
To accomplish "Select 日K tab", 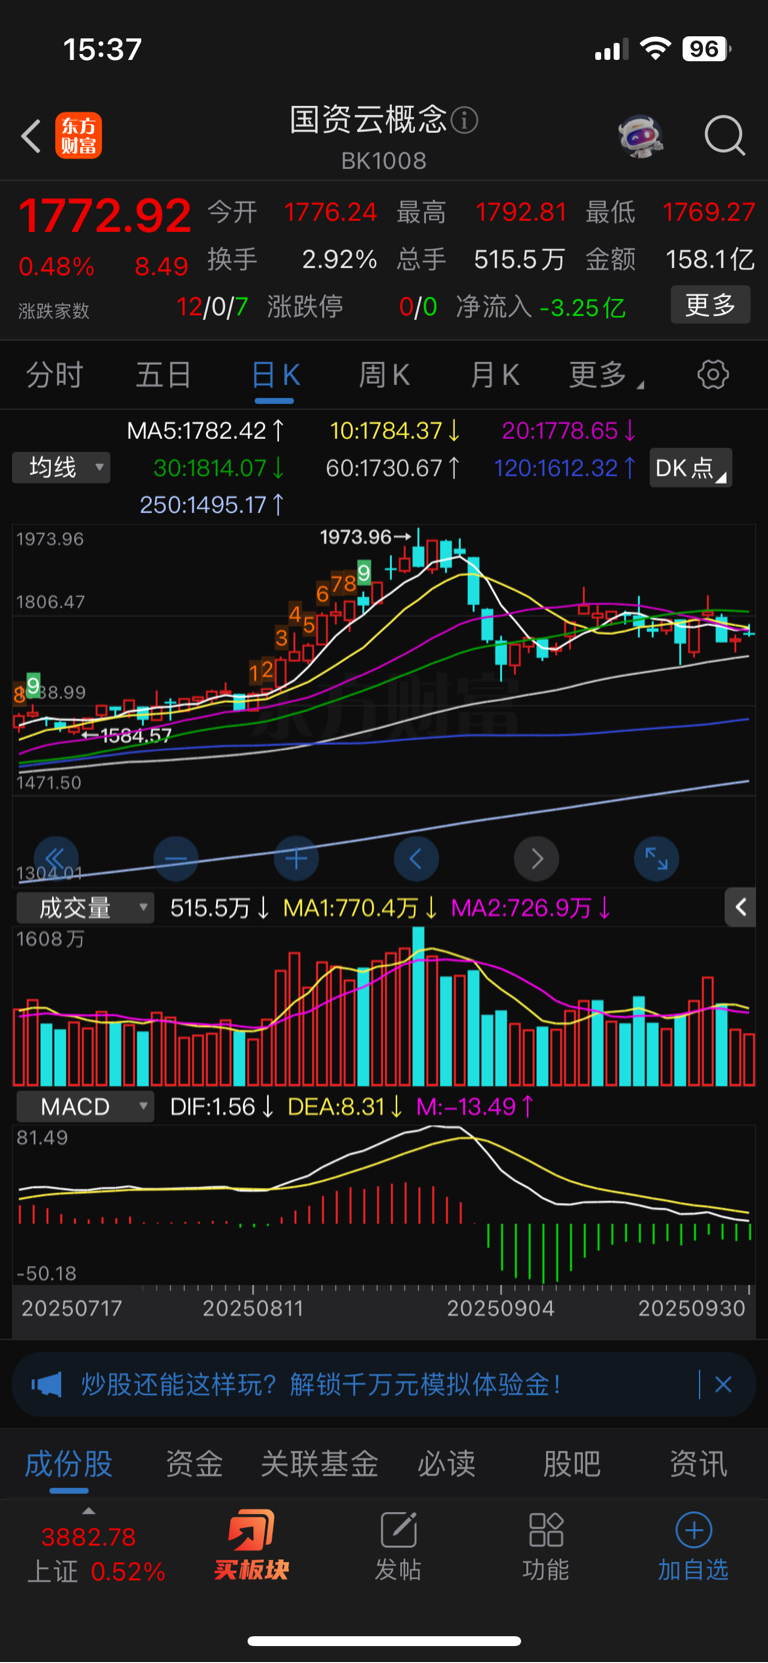I will click(275, 375).
